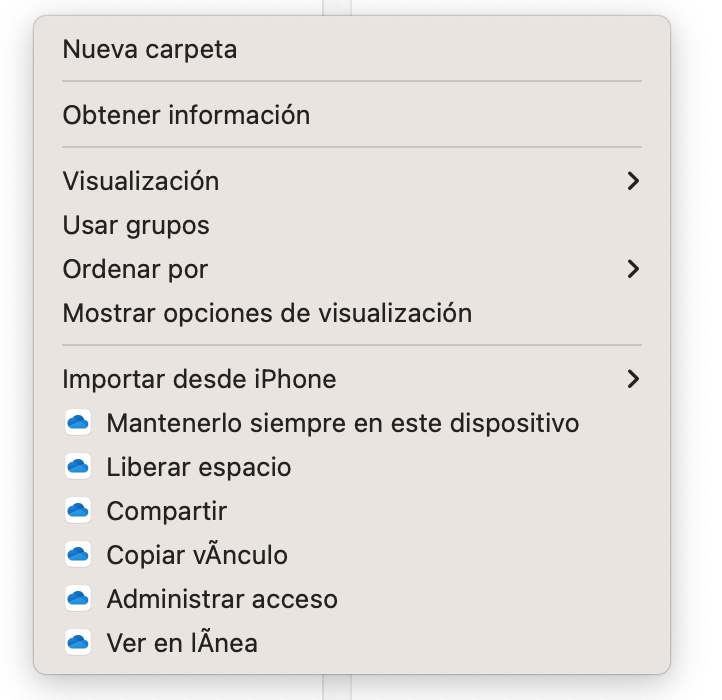Select Nueva carpeta from the context menu

click(x=150, y=49)
